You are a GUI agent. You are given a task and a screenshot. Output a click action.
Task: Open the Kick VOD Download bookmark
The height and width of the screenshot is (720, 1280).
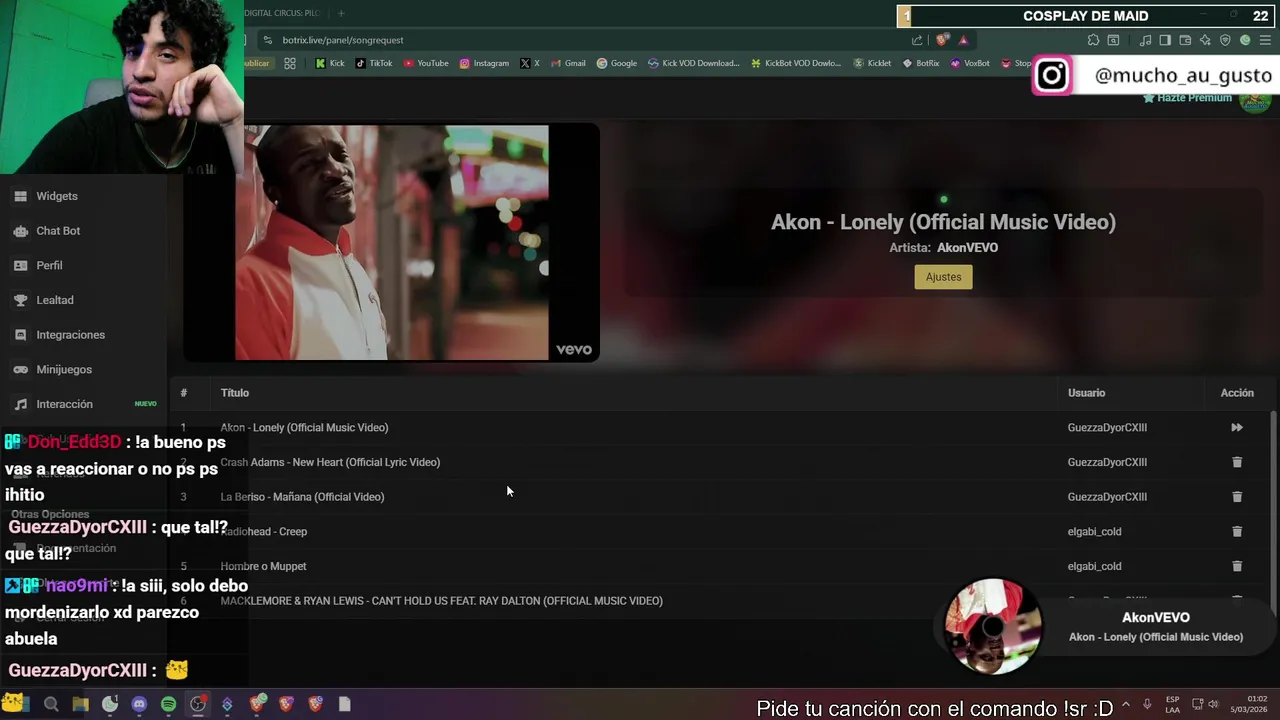[694, 63]
